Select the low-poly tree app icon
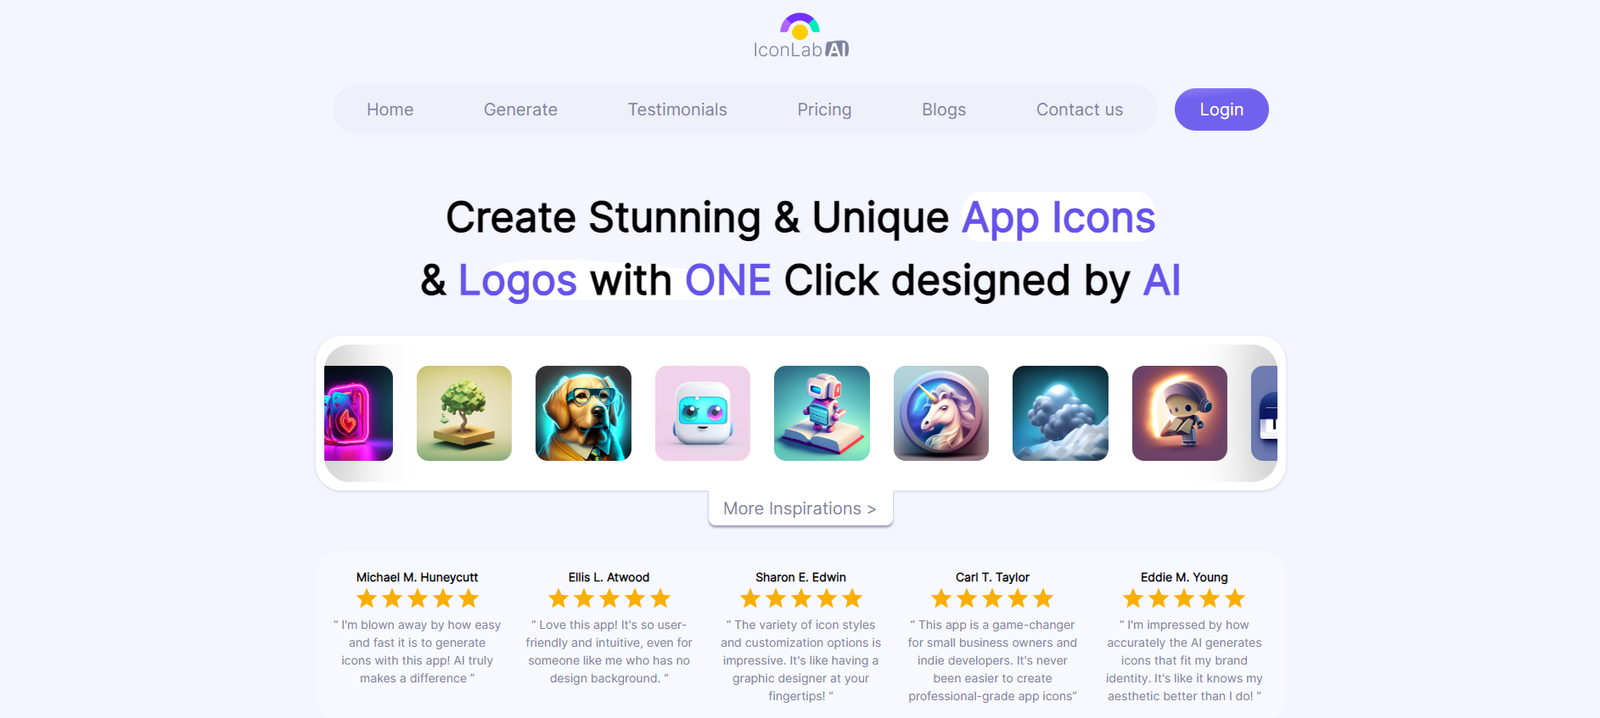 [464, 413]
